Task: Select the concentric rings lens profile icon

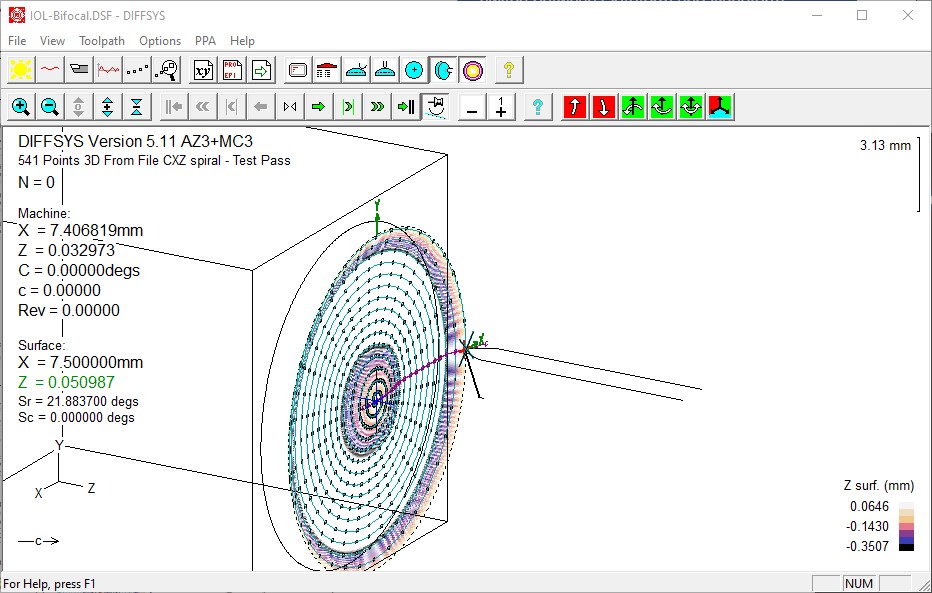Action: pyautogui.click(x=471, y=69)
